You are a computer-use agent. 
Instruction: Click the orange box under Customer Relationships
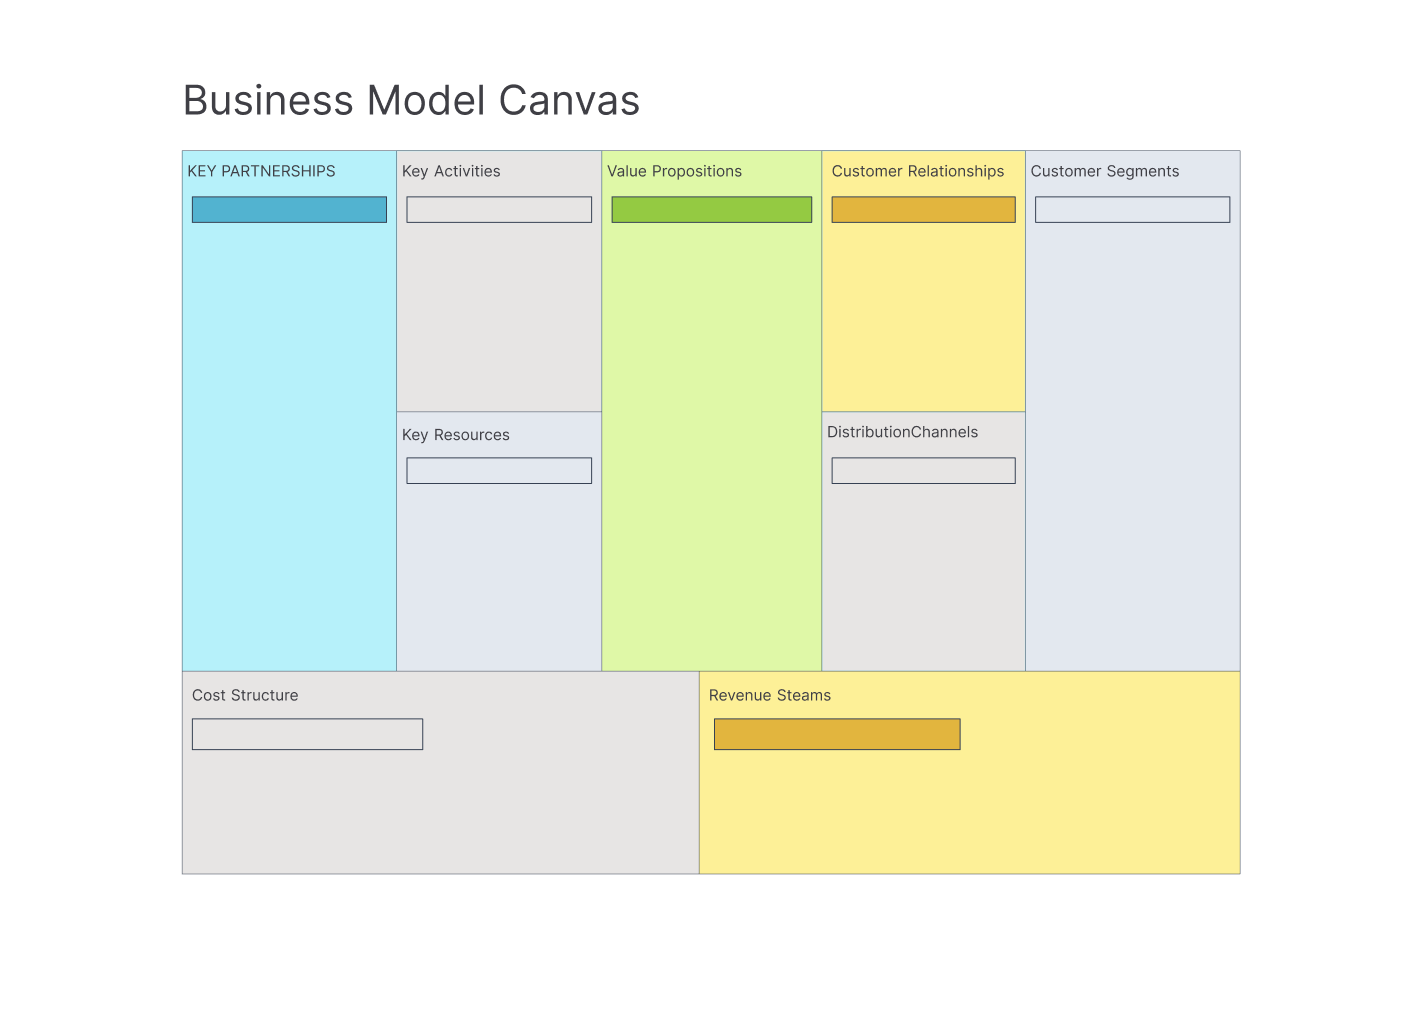tap(923, 209)
